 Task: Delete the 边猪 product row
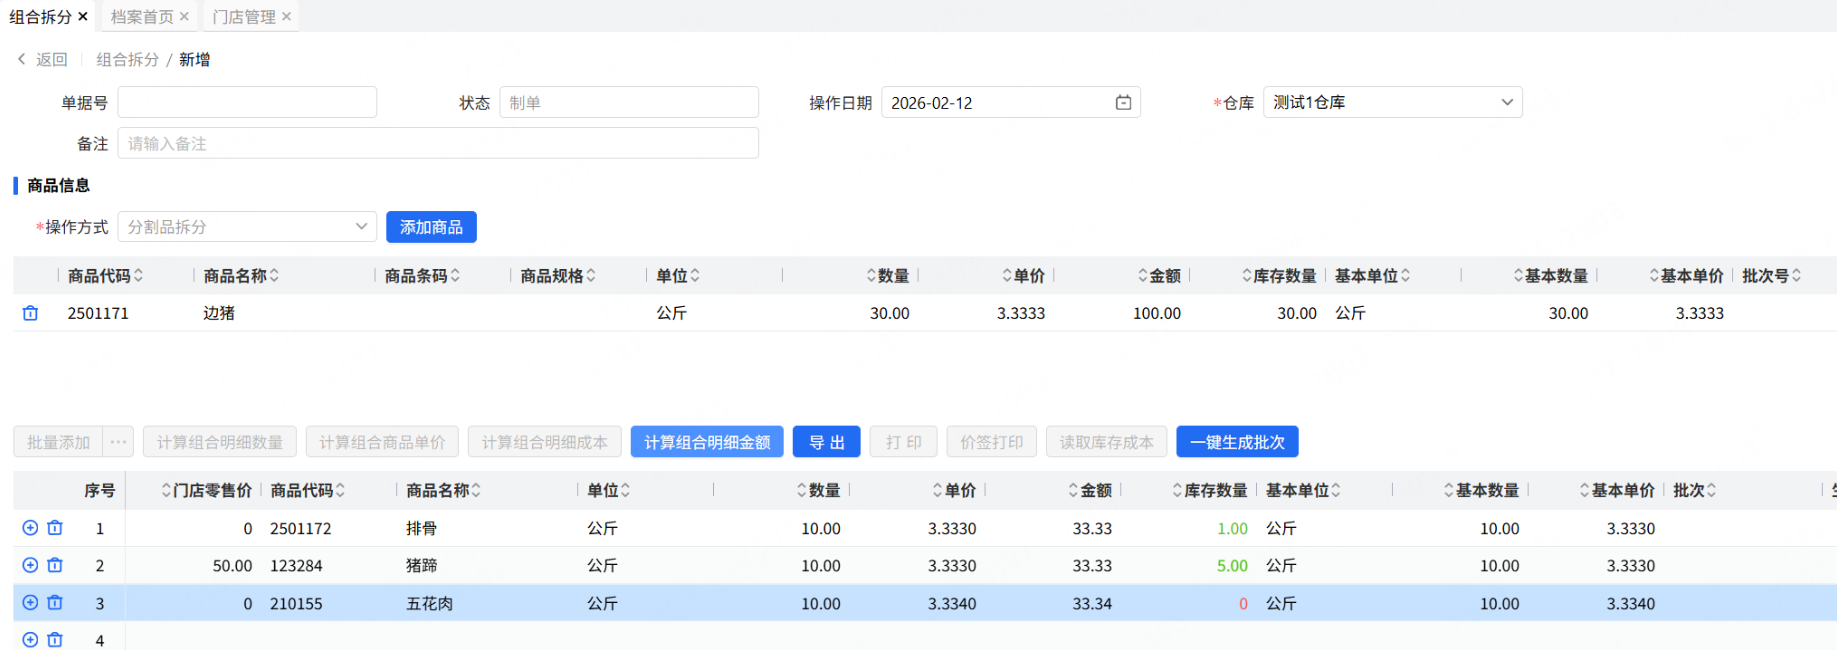(x=30, y=314)
